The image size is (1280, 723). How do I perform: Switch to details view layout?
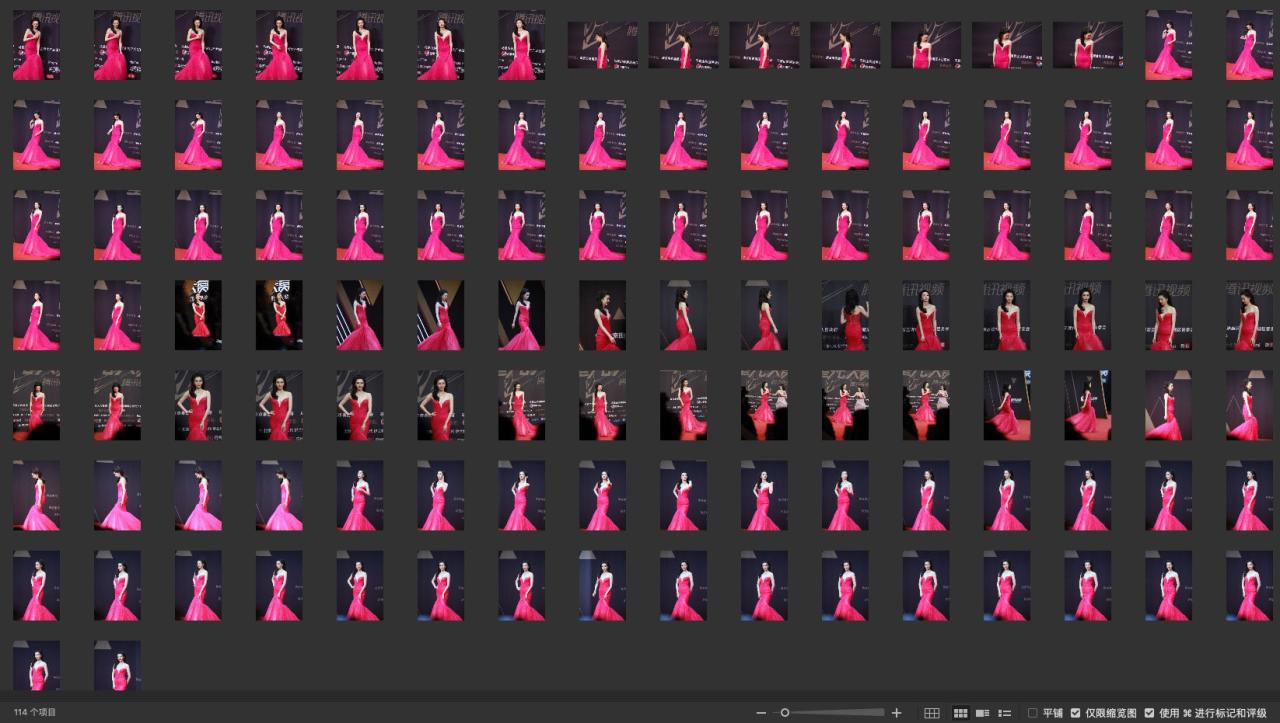(983, 713)
